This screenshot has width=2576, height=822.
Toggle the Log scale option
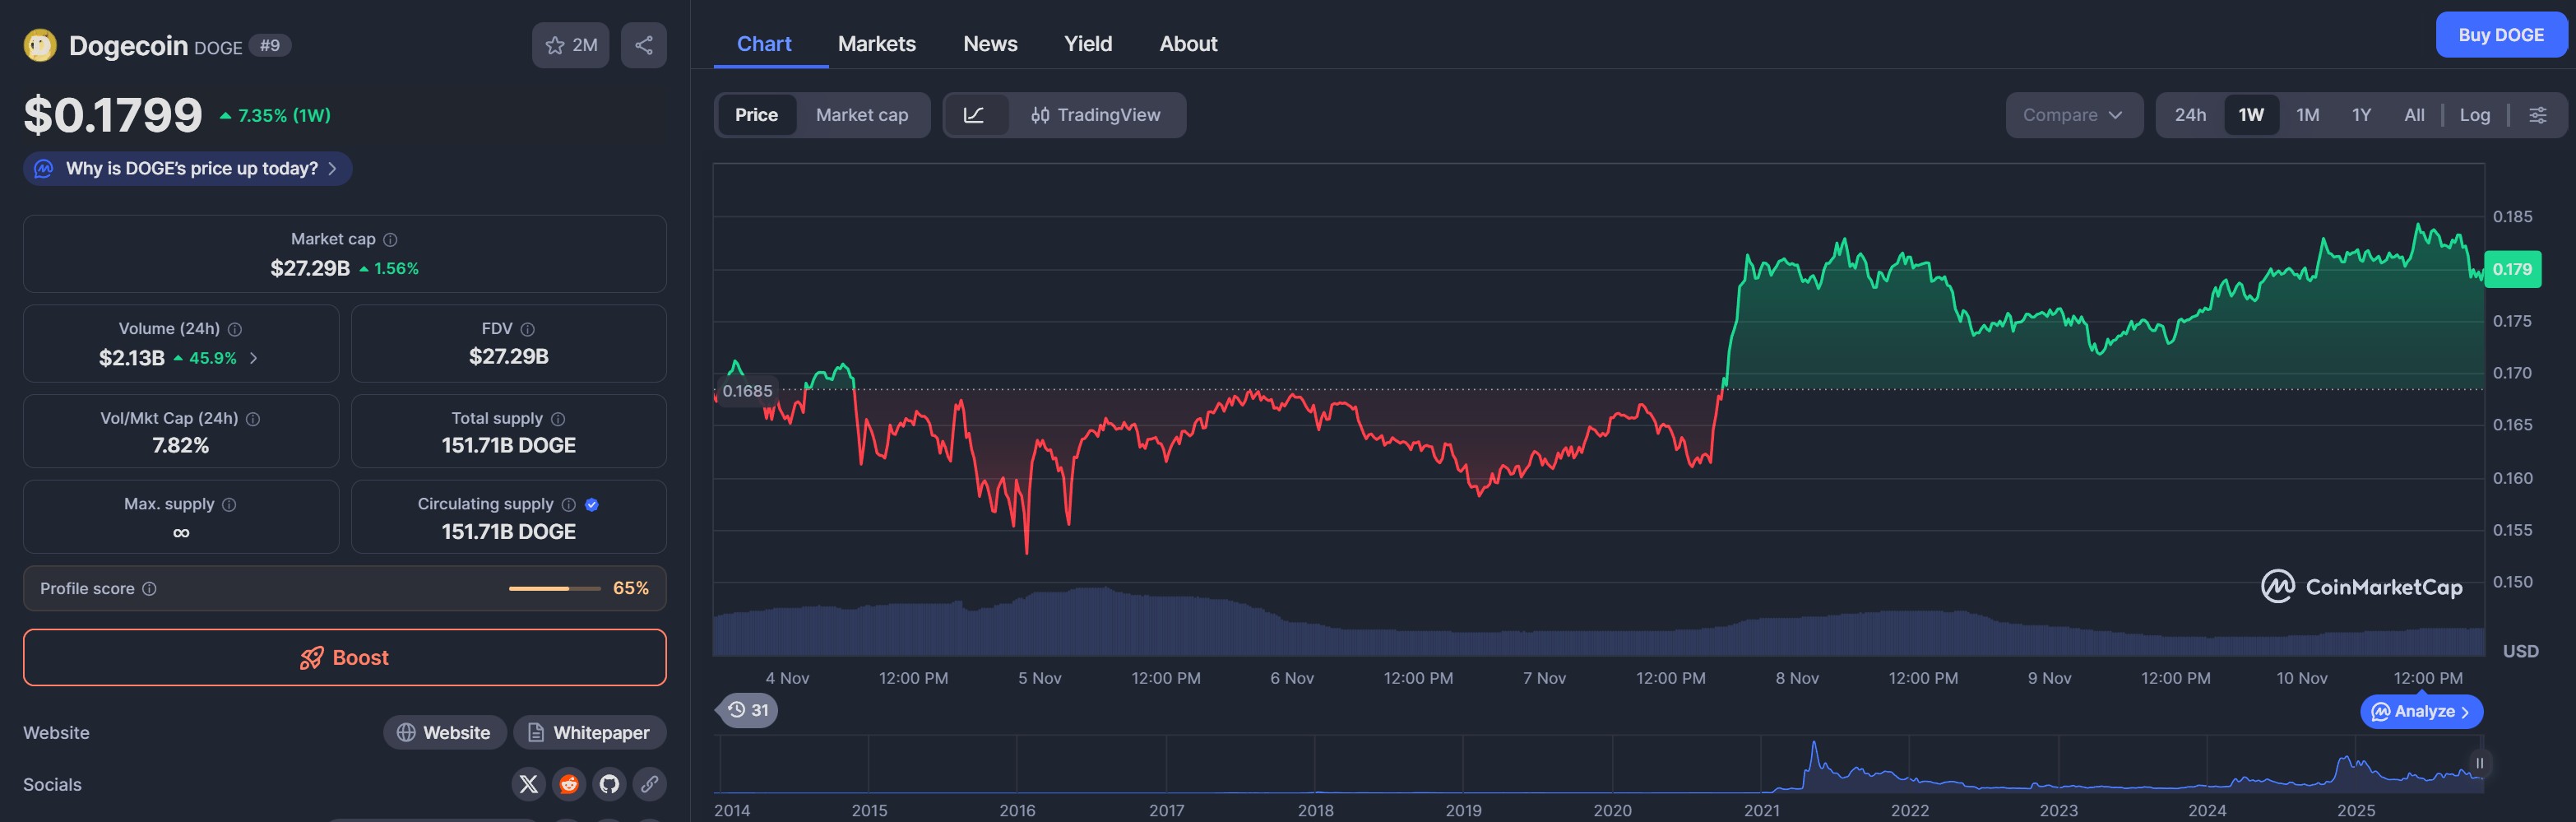point(2474,115)
